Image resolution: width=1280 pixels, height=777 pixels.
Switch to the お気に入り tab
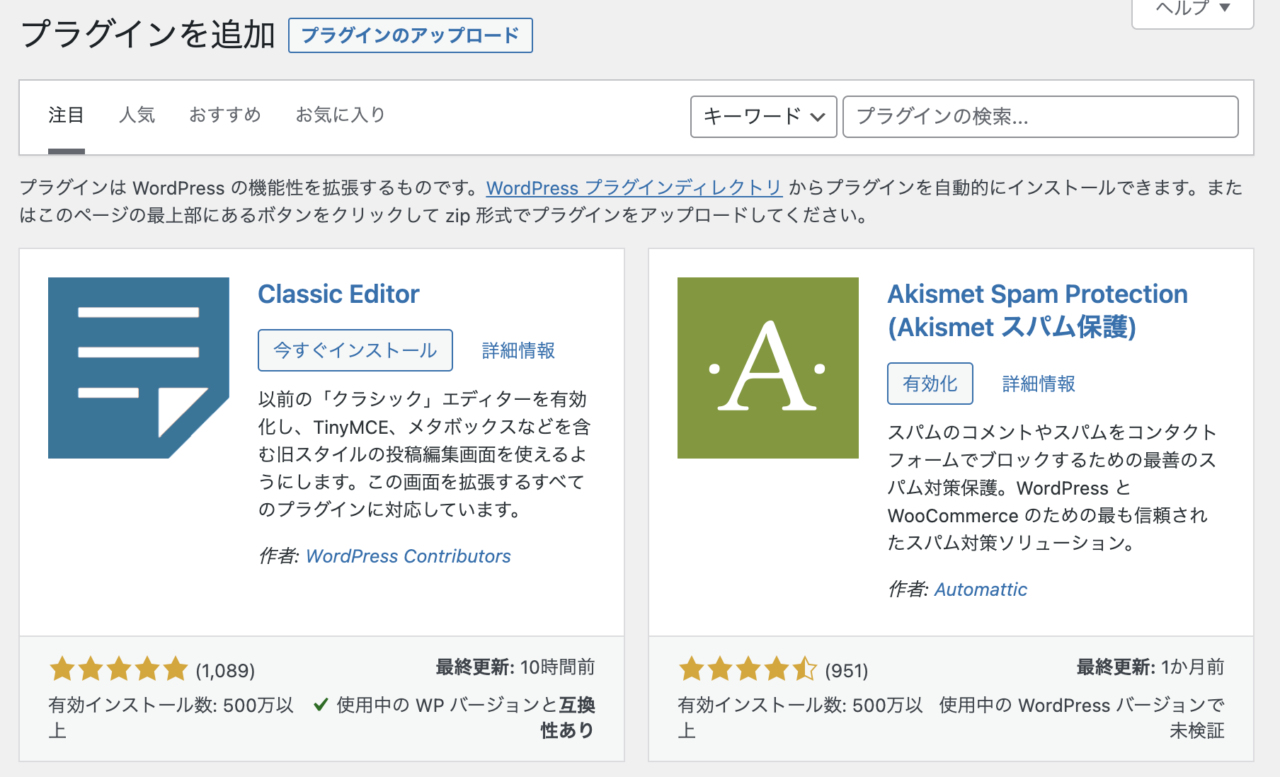pos(340,115)
